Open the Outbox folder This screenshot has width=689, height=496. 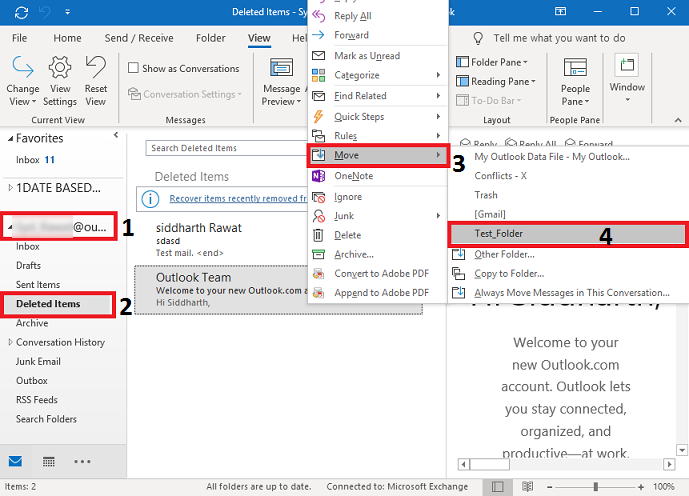pos(32,380)
